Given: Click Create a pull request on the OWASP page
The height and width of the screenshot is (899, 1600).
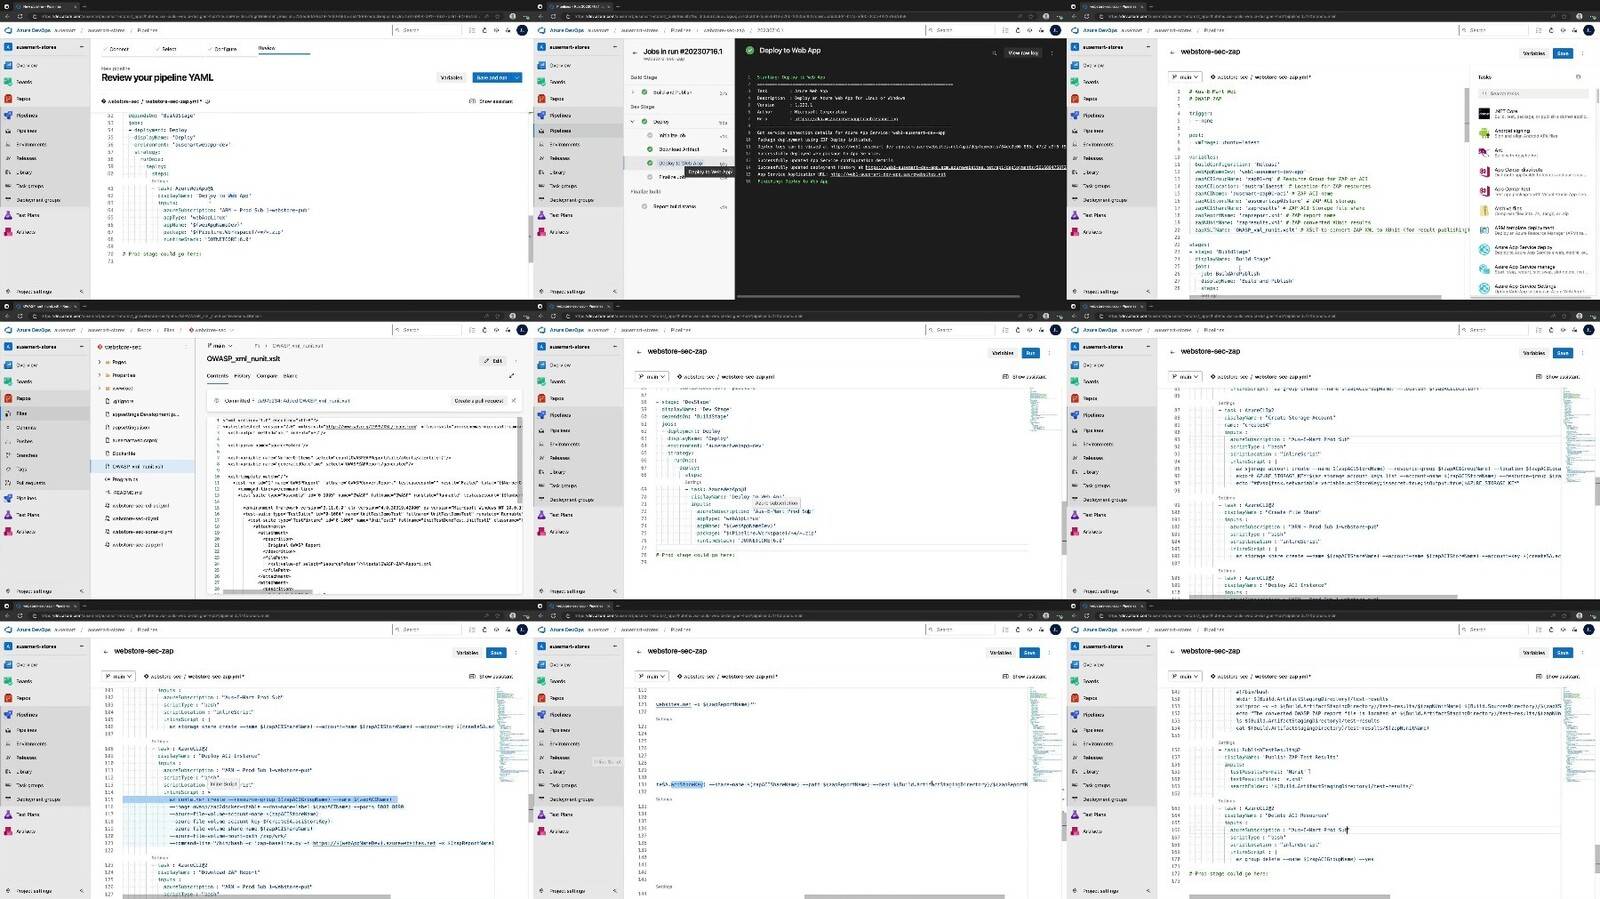Looking at the screenshot, I should point(479,401).
